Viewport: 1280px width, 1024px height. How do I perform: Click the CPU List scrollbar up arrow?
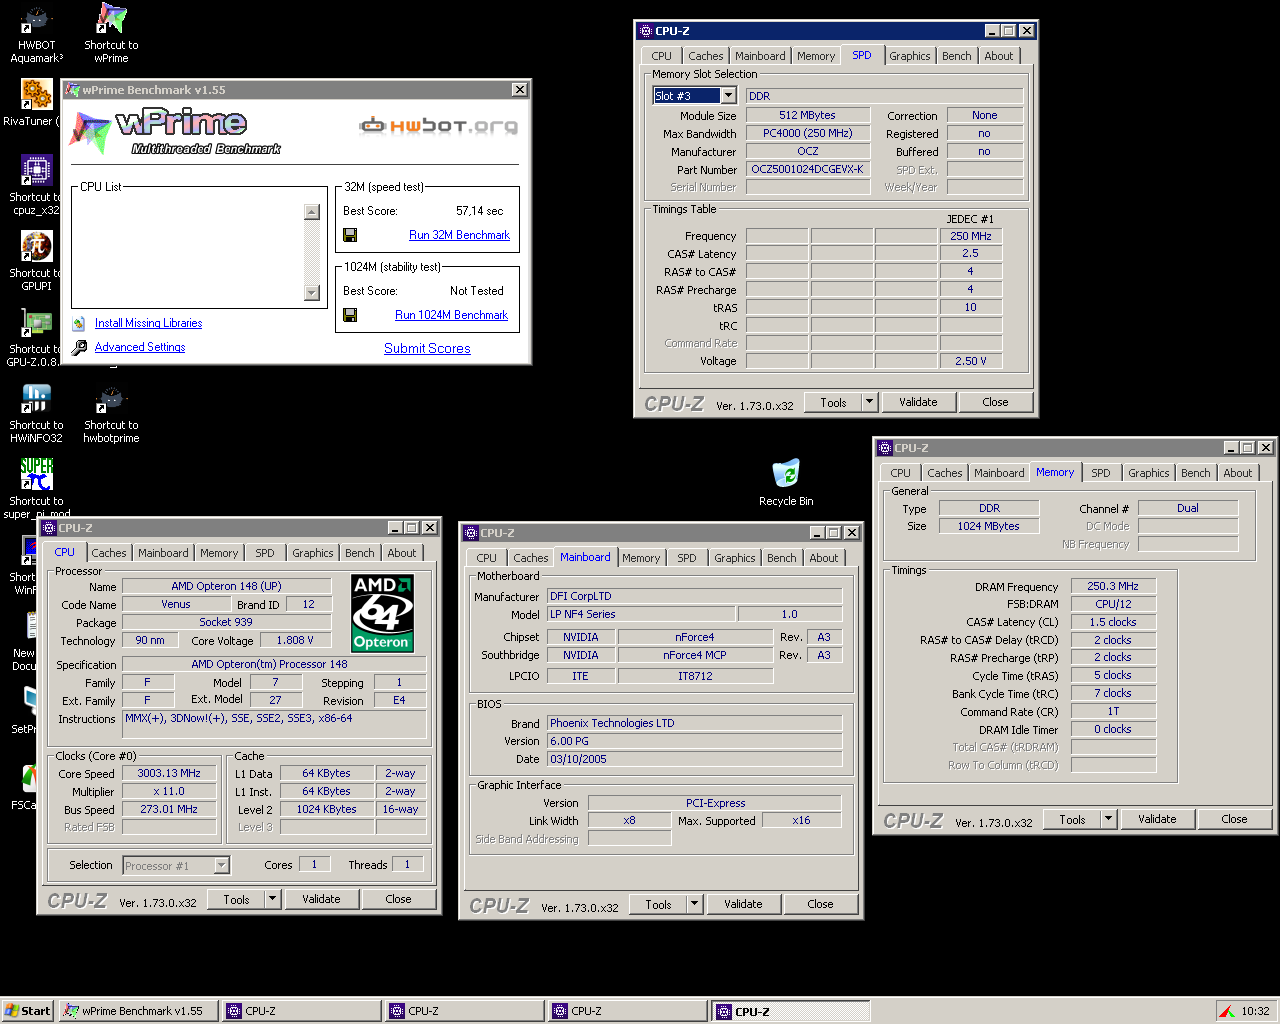312,212
